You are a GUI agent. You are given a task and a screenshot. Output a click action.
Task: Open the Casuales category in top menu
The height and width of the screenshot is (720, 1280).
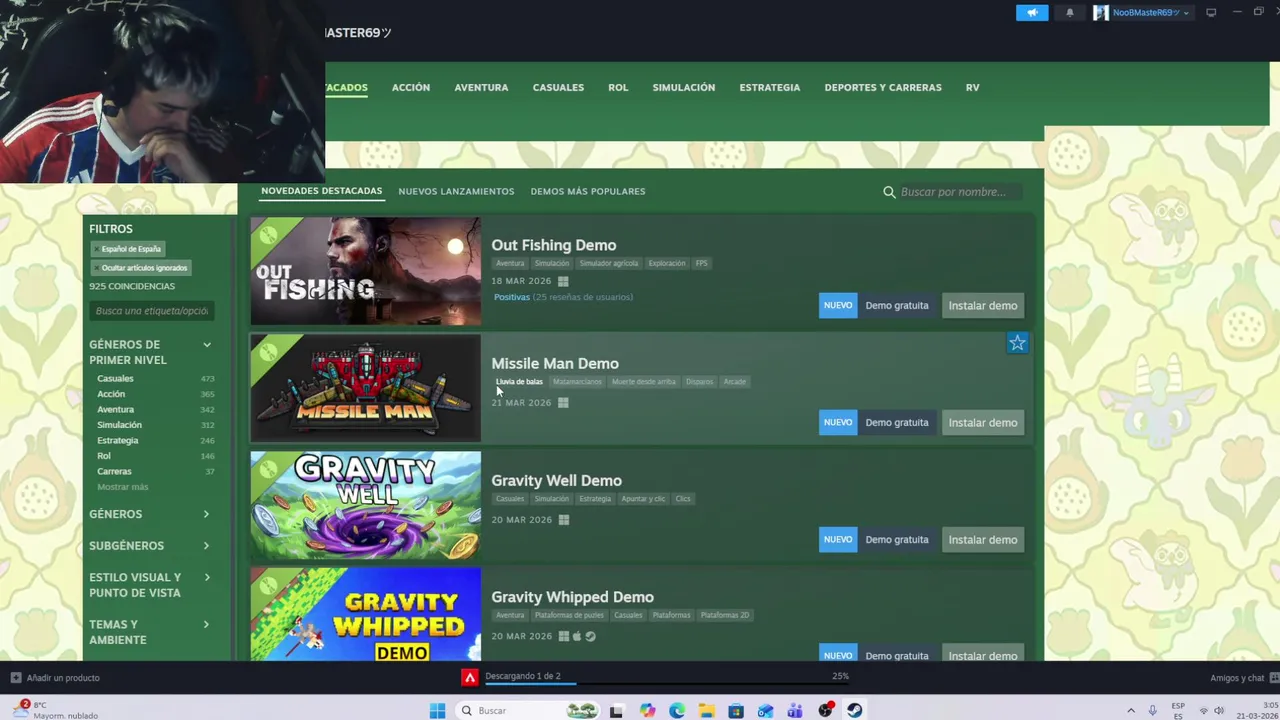pos(558,88)
